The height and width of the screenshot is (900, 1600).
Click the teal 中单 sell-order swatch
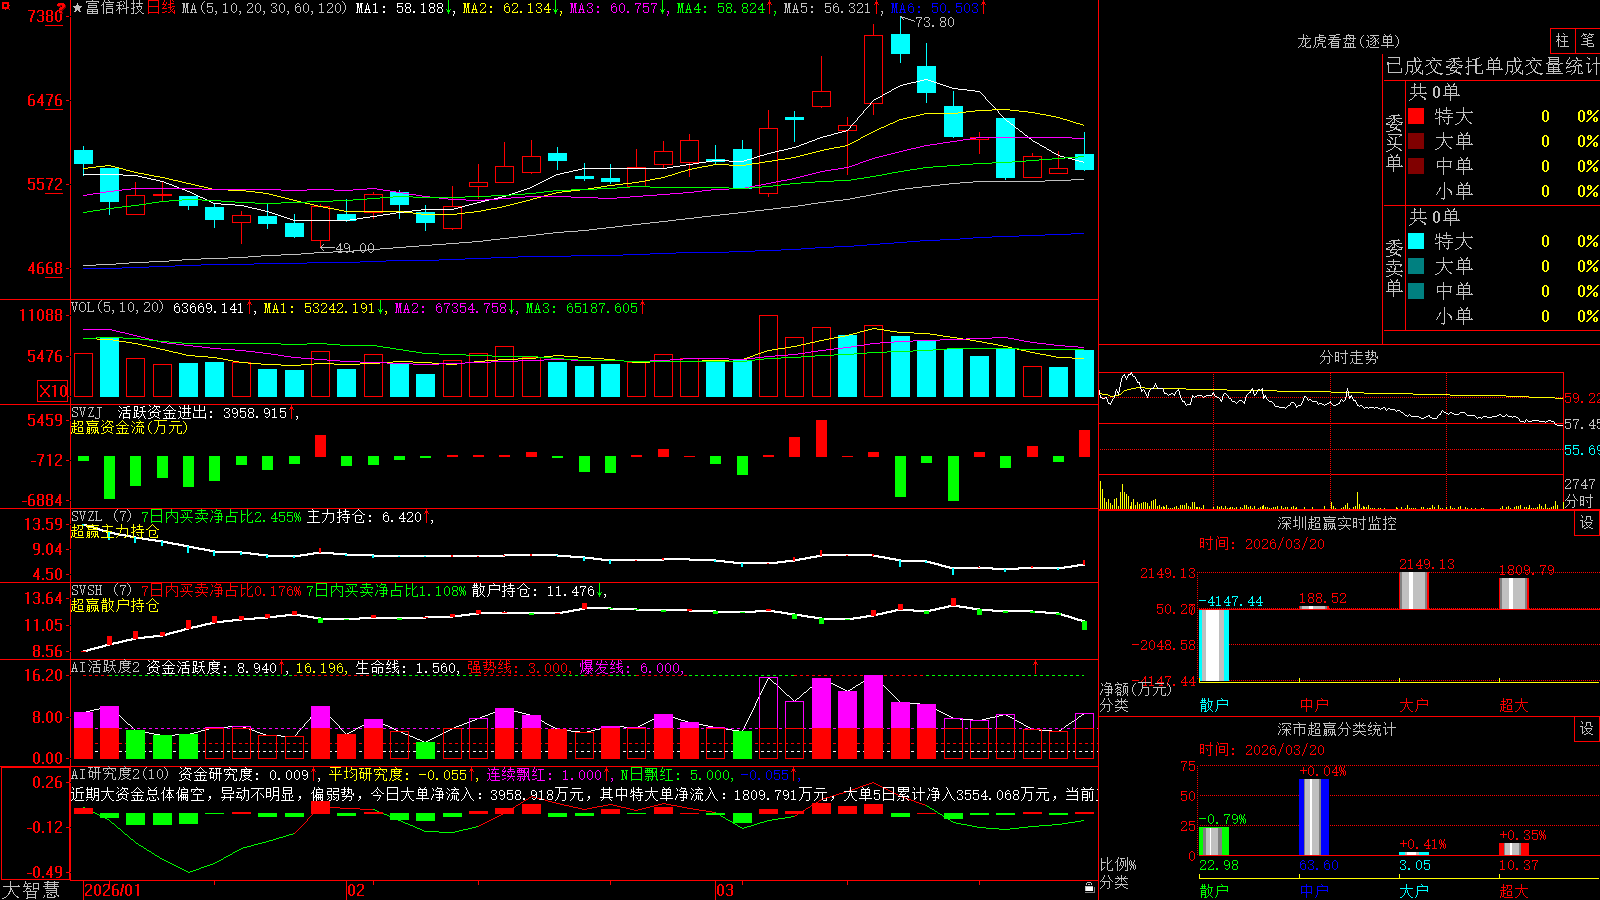tap(1416, 291)
